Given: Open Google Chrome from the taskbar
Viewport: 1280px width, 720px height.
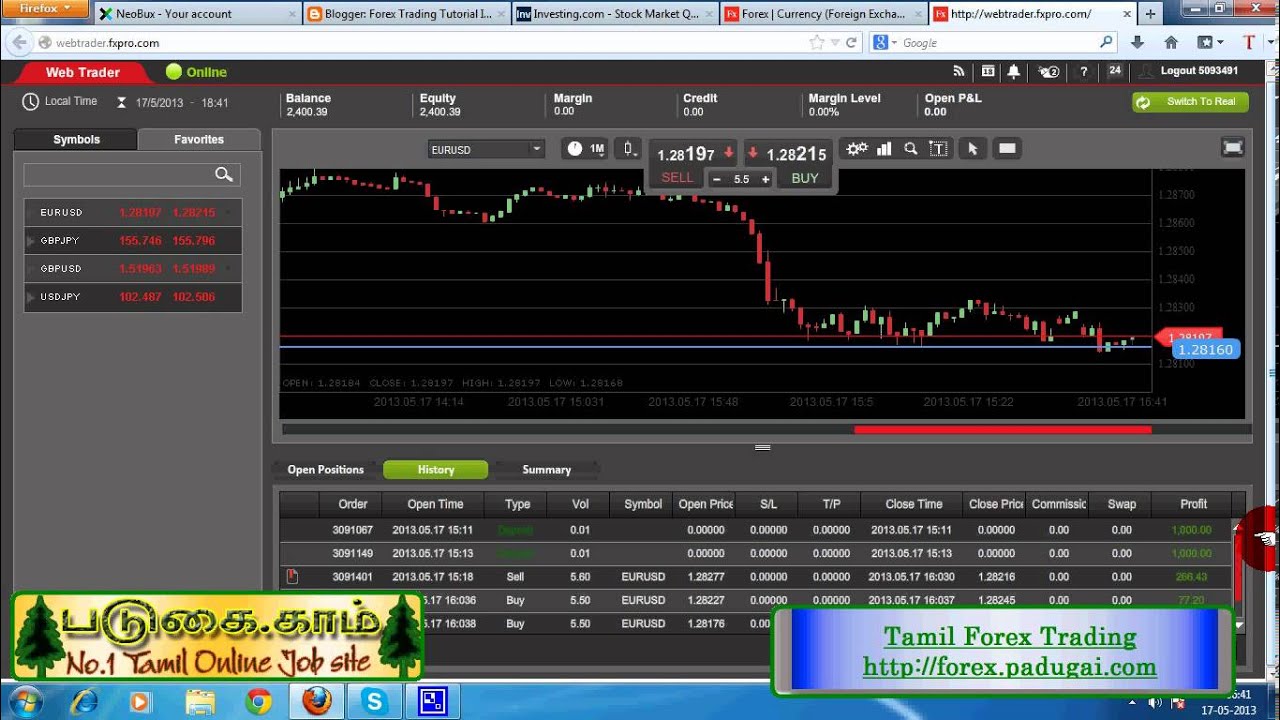Looking at the screenshot, I should tap(259, 702).
